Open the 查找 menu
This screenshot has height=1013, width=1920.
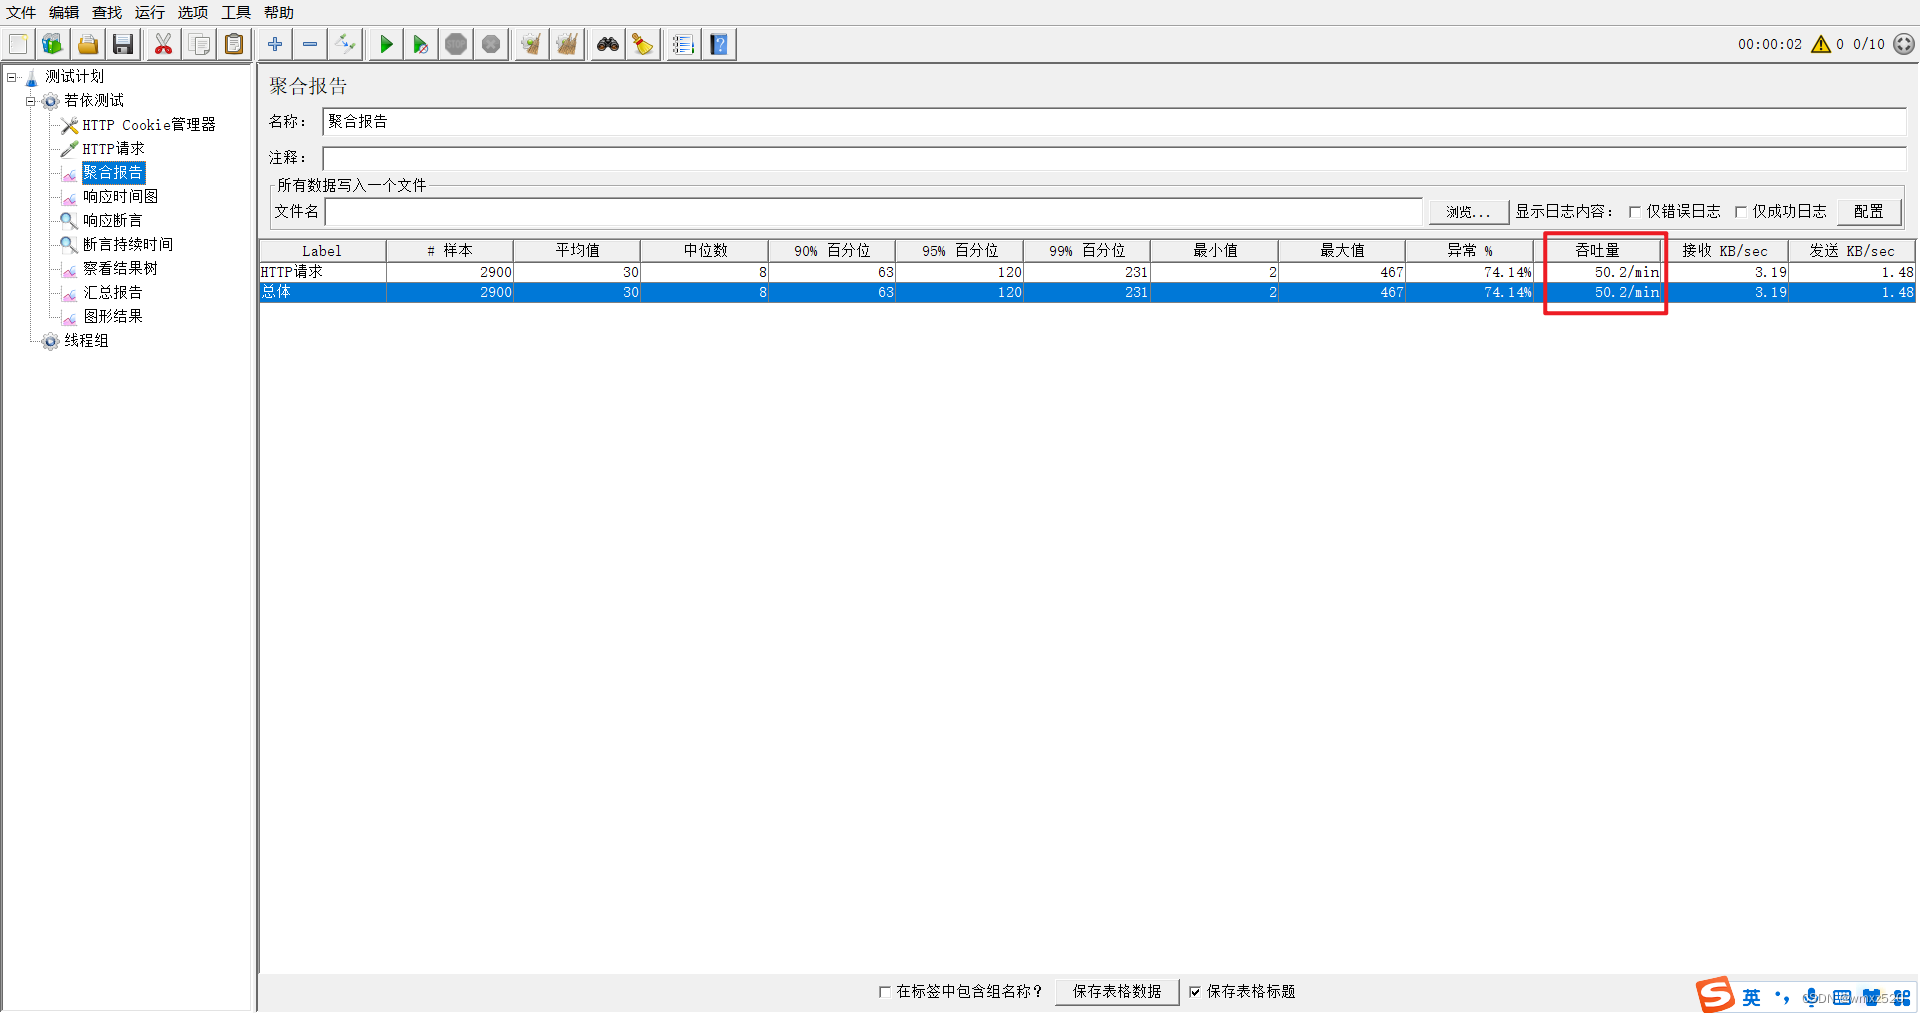pos(107,12)
